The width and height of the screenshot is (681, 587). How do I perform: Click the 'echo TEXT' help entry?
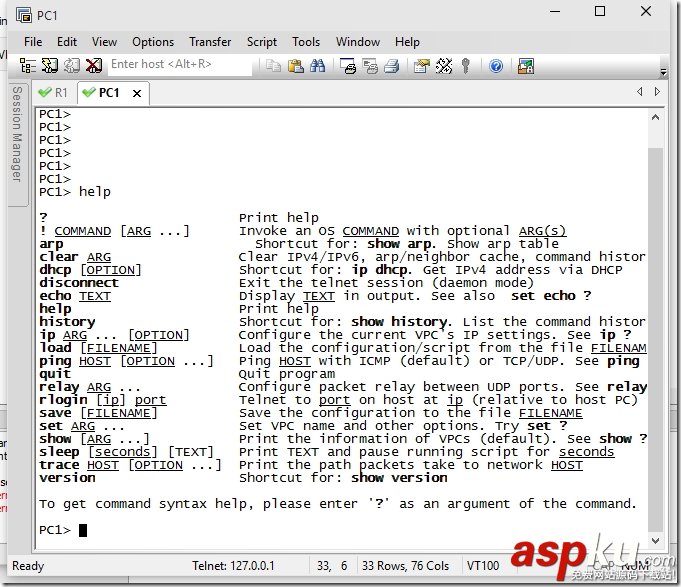tap(75, 296)
